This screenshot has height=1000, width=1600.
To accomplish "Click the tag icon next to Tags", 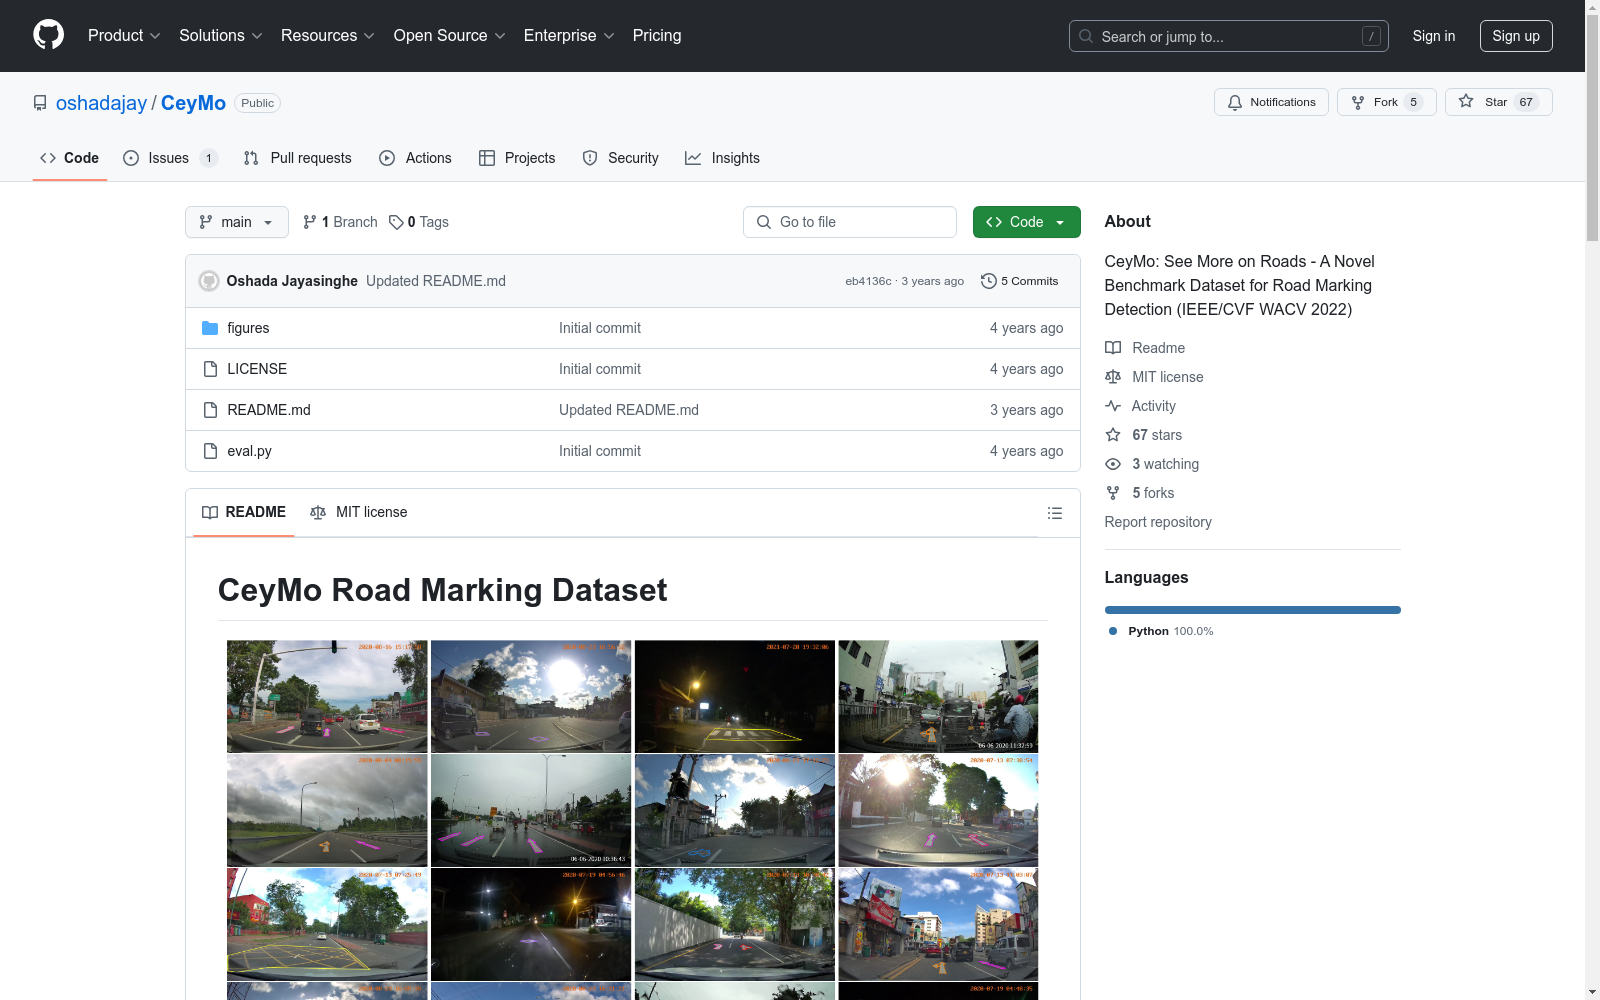I will (x=396, y=222).
